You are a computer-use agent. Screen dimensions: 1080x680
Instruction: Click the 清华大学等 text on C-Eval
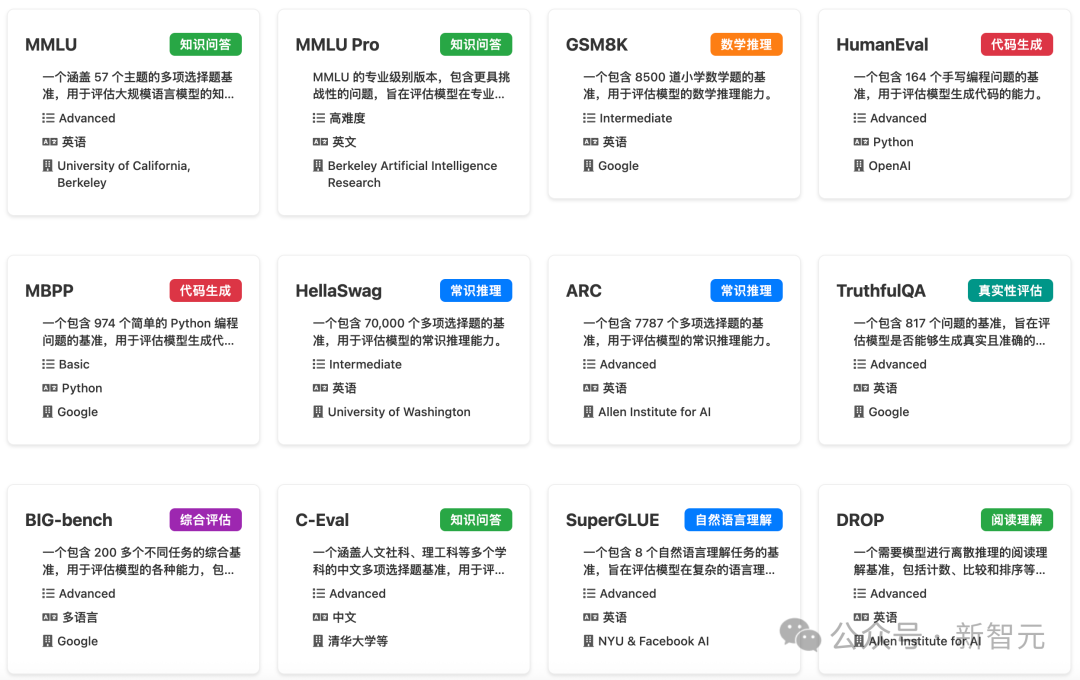pos(357,641)
